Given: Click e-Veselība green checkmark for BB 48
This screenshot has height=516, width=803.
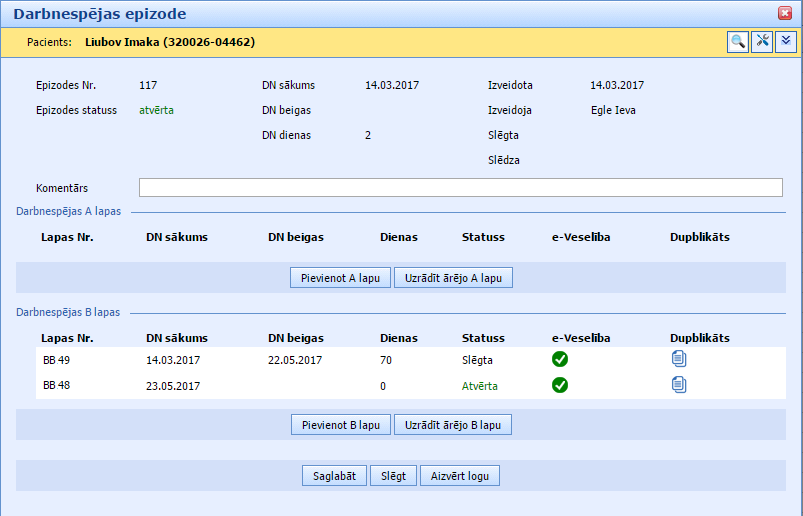Looking at the screenshot, I should pyautogui.click(x=560, y=385).
